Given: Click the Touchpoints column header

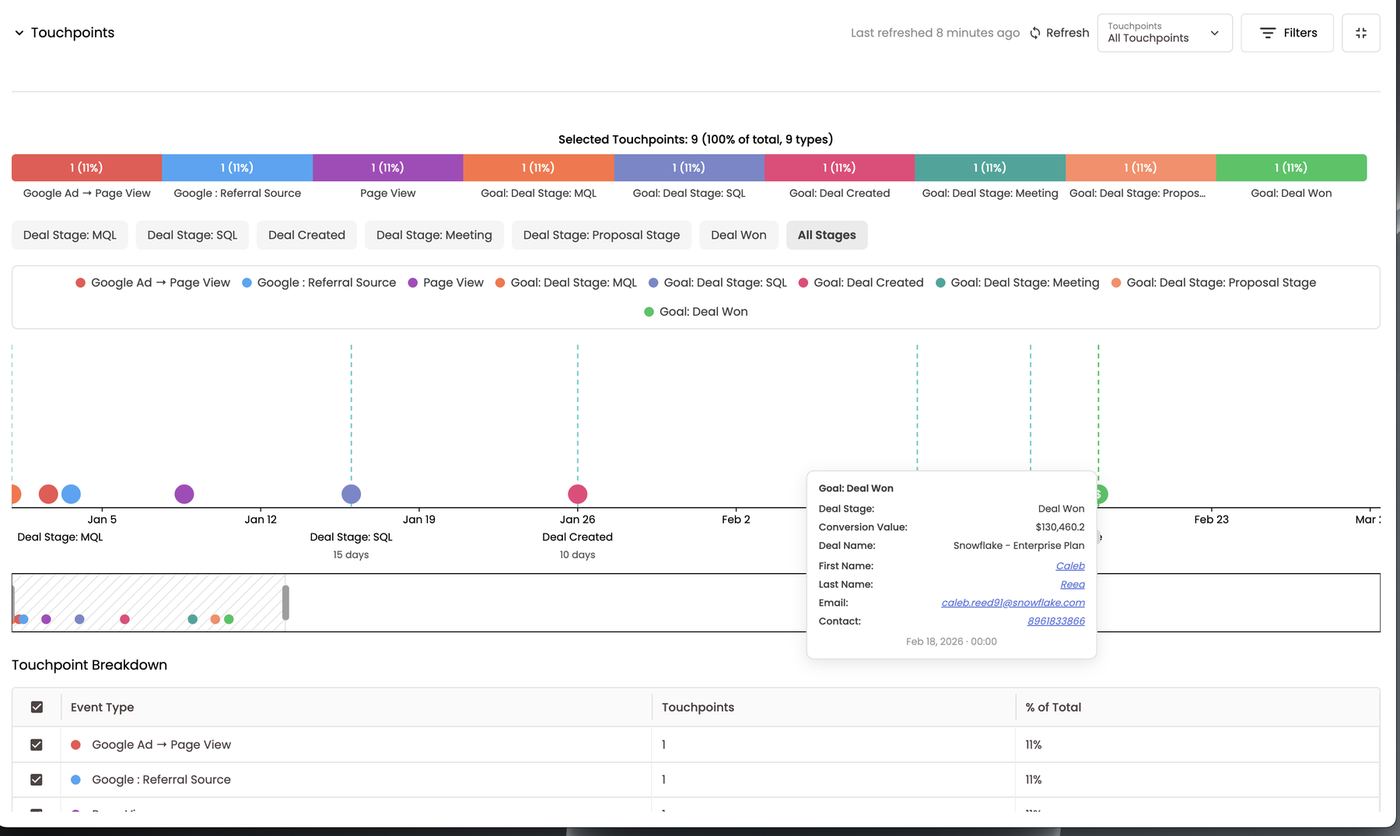Looking at the screenshot, I should (698, 707).
